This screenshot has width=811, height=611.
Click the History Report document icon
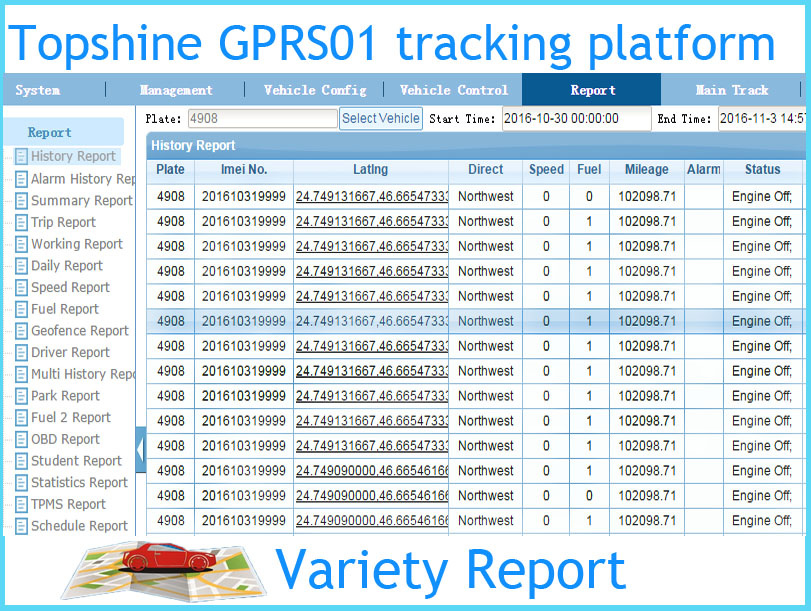coord(21,156)
